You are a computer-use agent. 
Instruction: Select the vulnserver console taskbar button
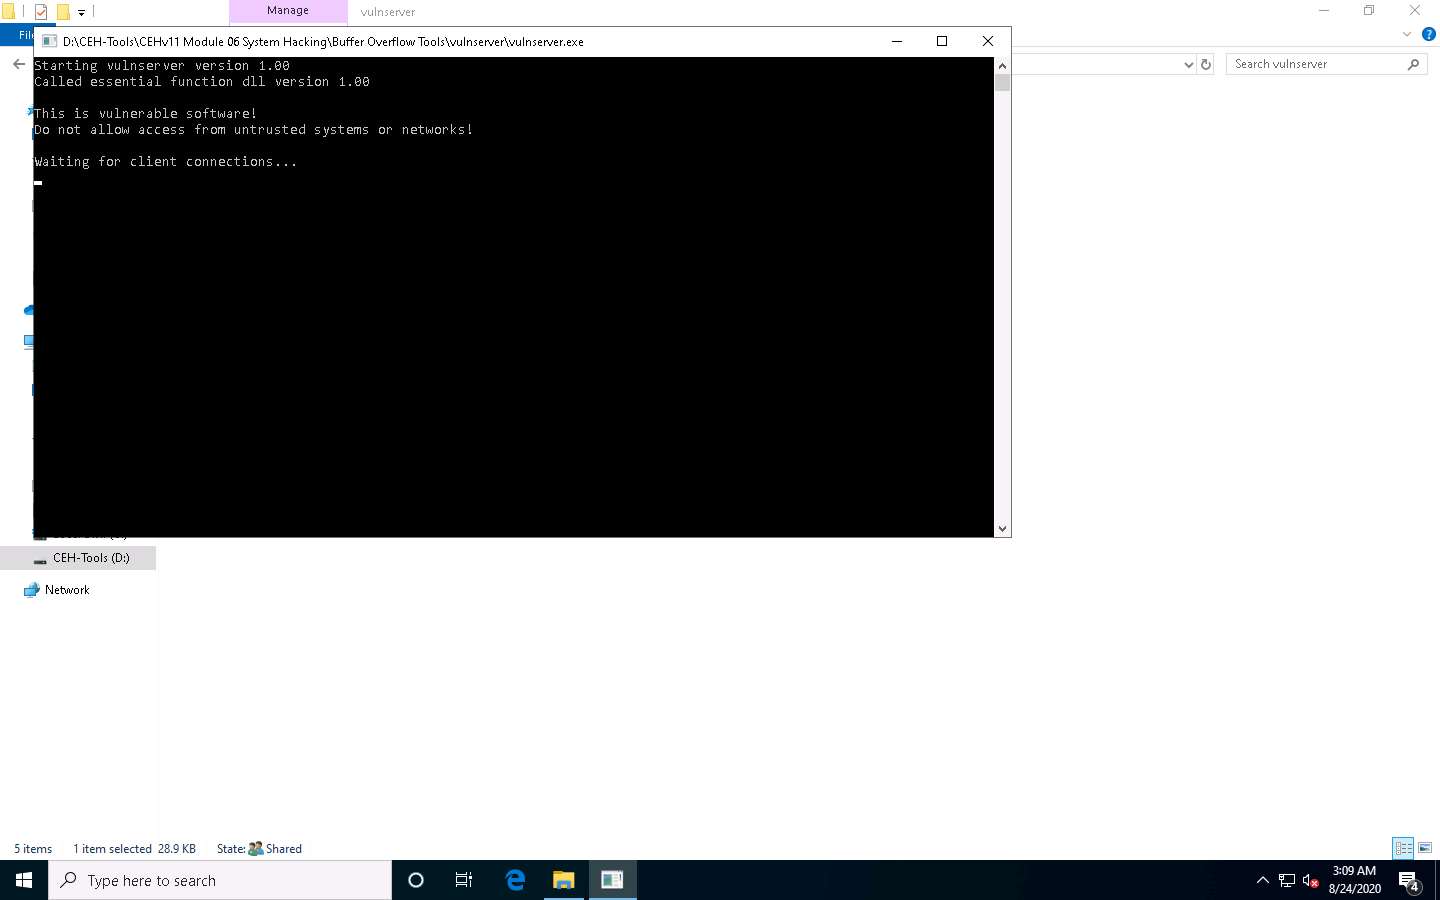tap(612, 880)
